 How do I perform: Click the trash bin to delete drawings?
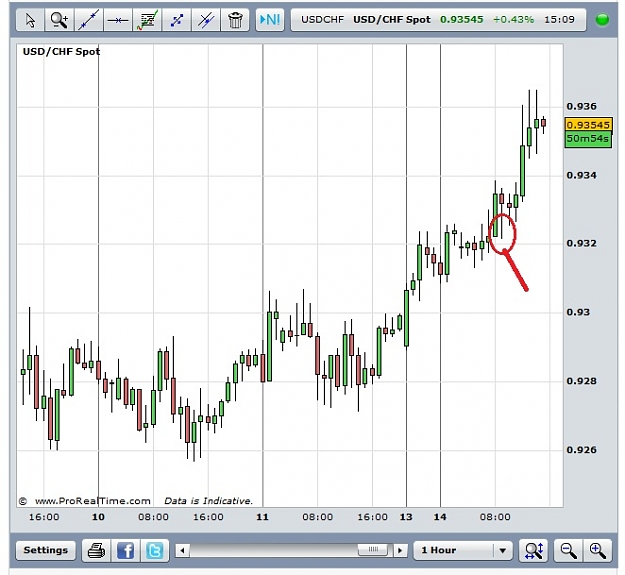click(x=235, y=20)
